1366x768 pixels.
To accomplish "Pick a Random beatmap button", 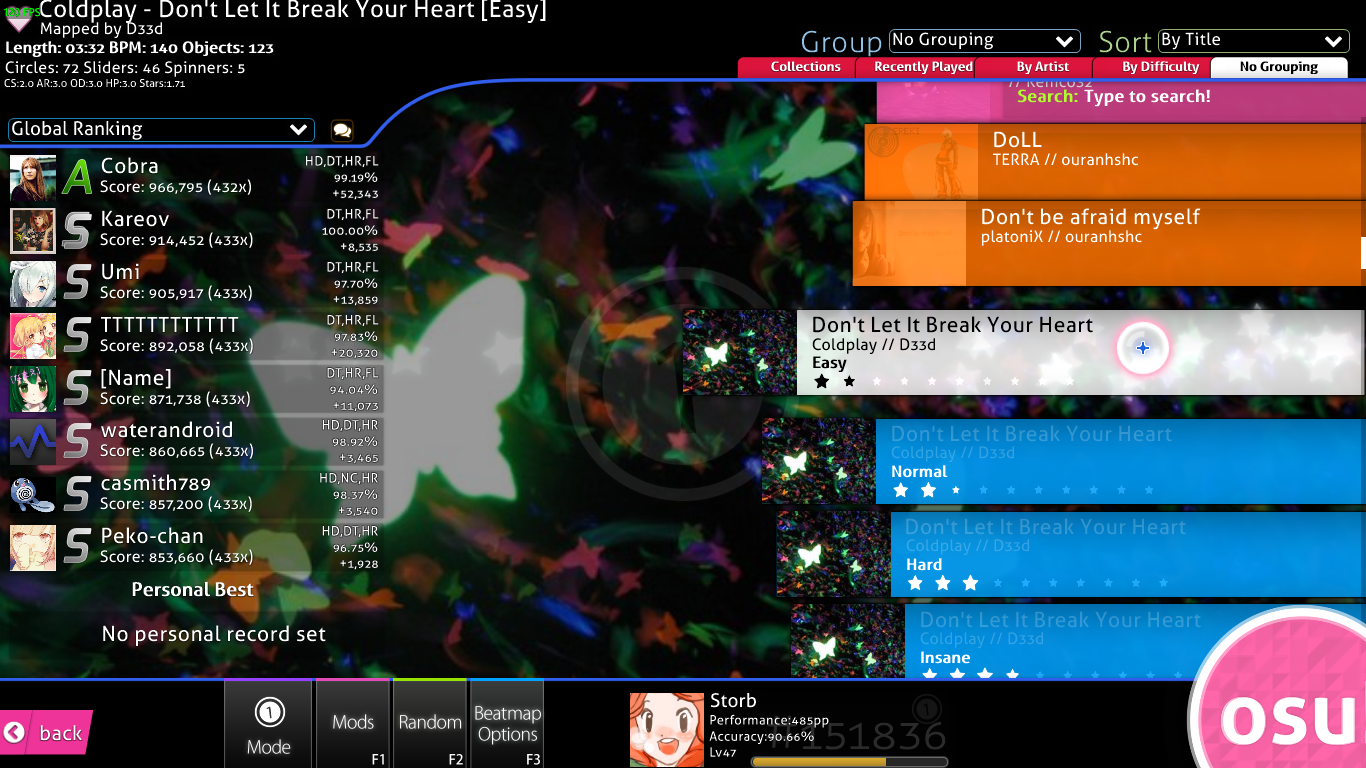I will point(430,724).
